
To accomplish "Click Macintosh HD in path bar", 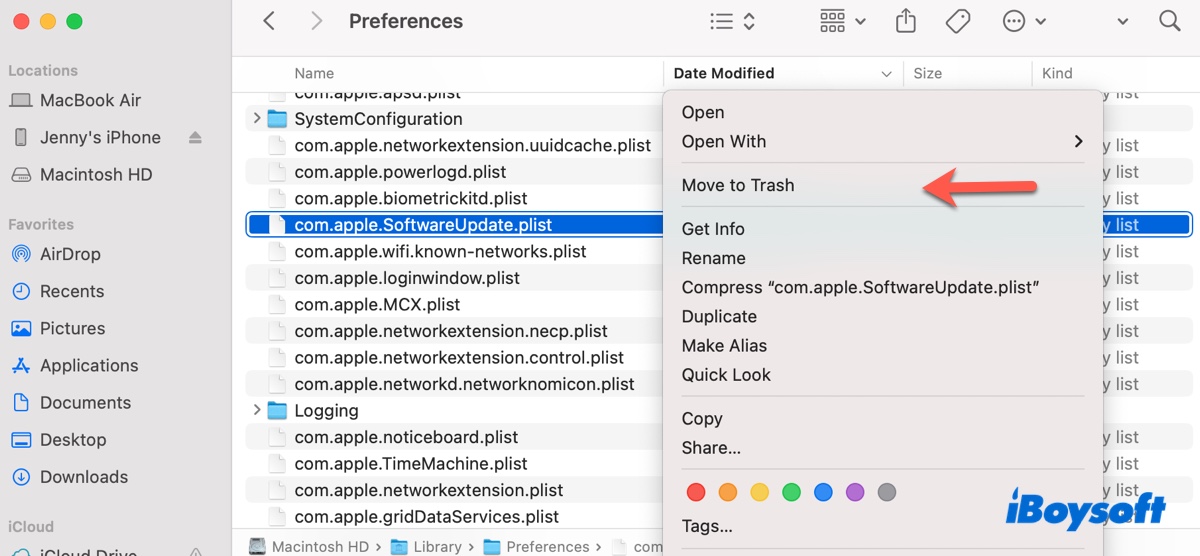I will click(308, 547).
